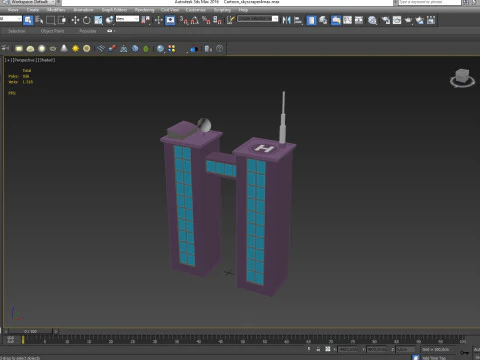The height and width of the screenshot is (360, 480).
Task: Open the Animation menu
Action: point(83,10)
